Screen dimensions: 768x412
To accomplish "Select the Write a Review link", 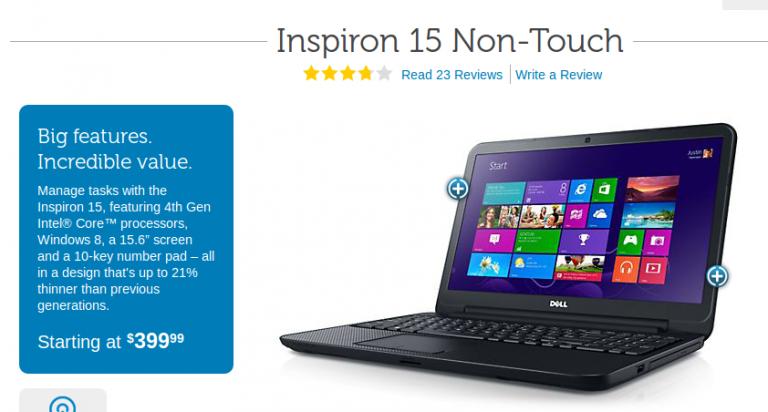I will point(558,75).
